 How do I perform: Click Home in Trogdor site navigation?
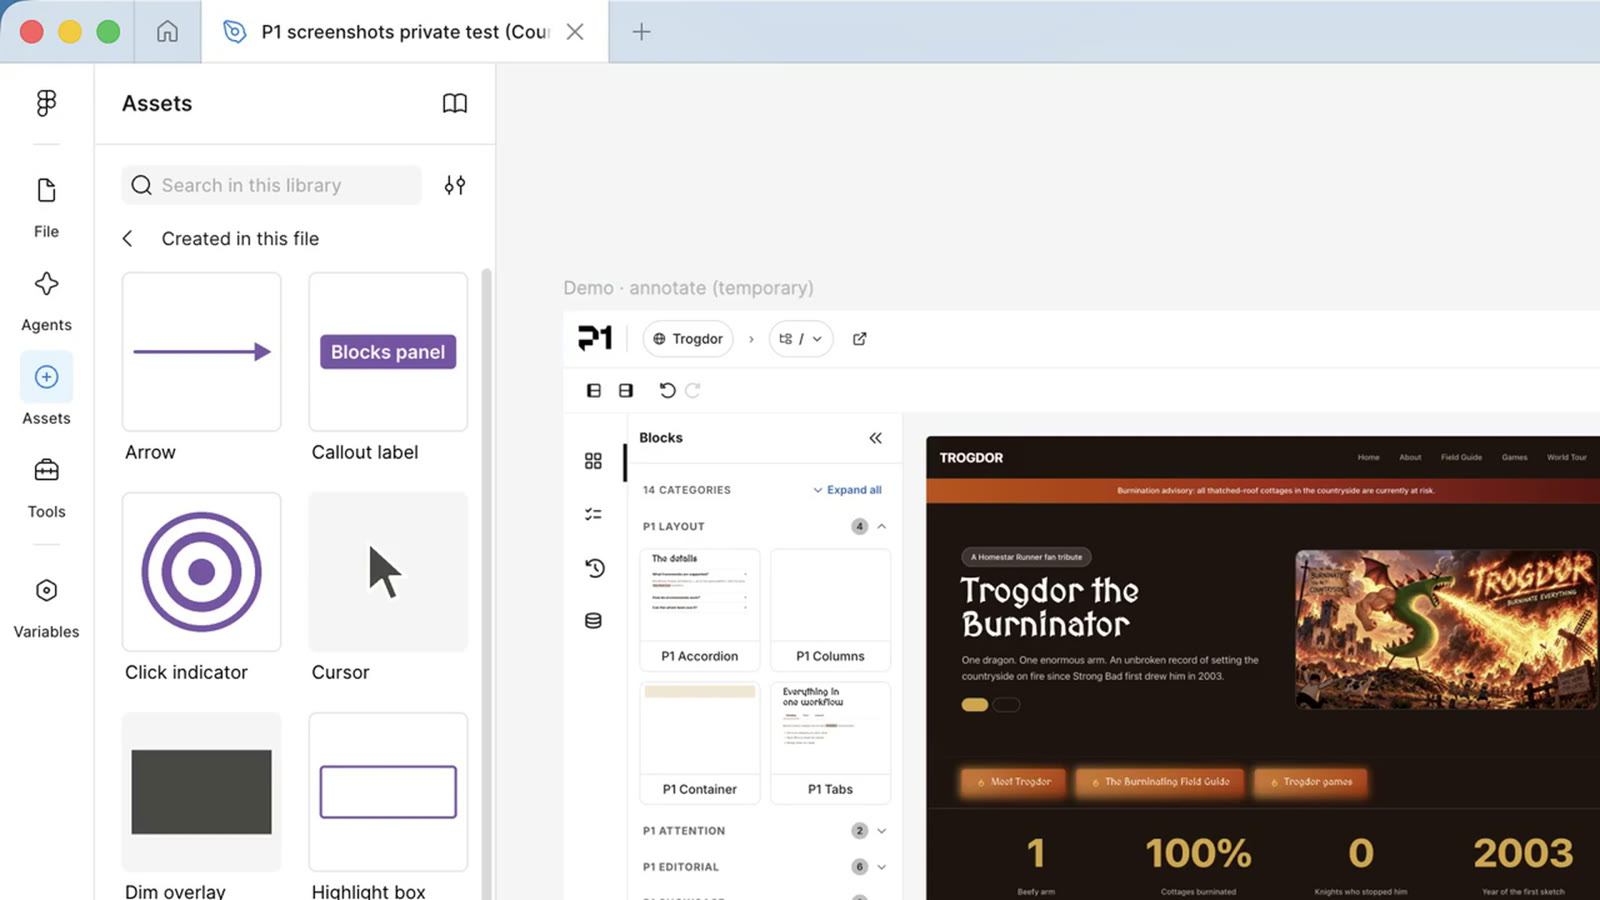pos(1368,457)
